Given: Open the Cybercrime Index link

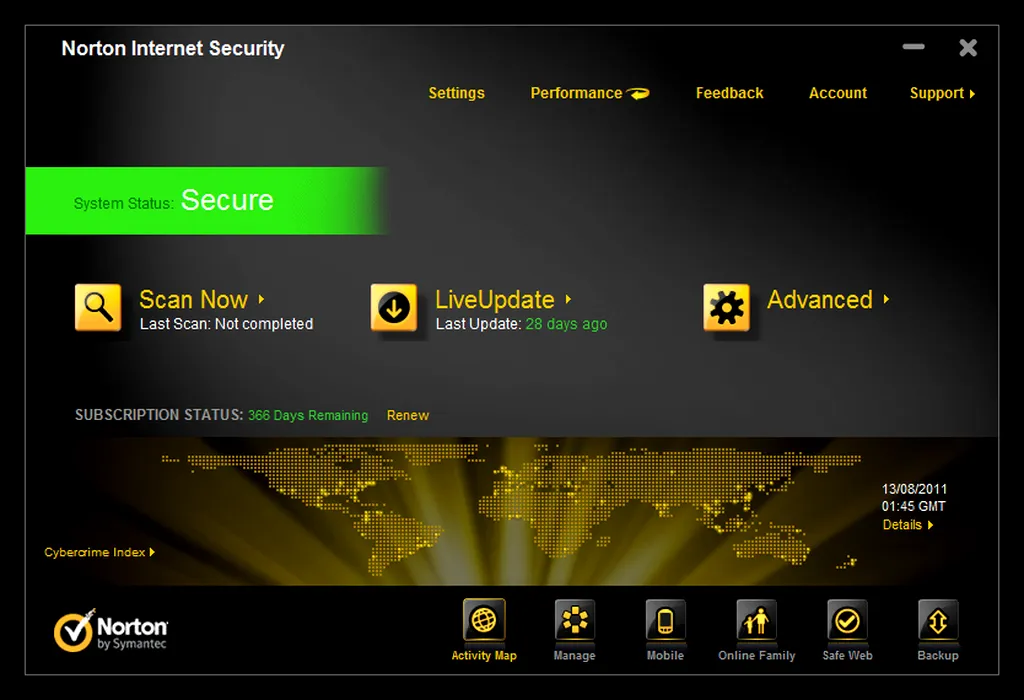Looking at the screenshot, I should click(x=95, y=552).
